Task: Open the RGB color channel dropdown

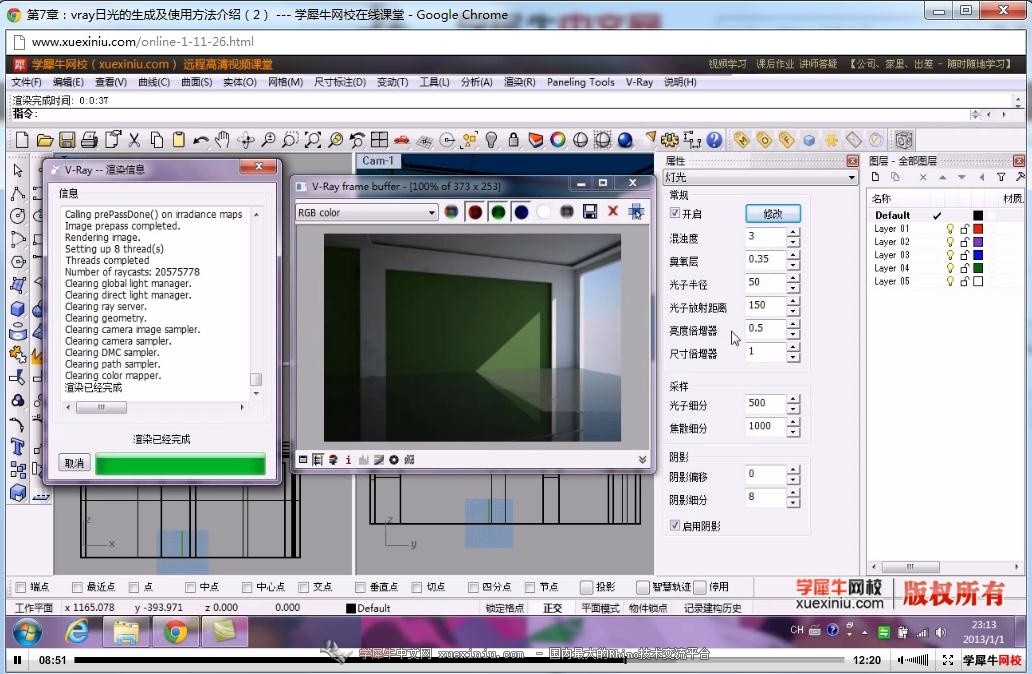Action: (x=367, y=213)
